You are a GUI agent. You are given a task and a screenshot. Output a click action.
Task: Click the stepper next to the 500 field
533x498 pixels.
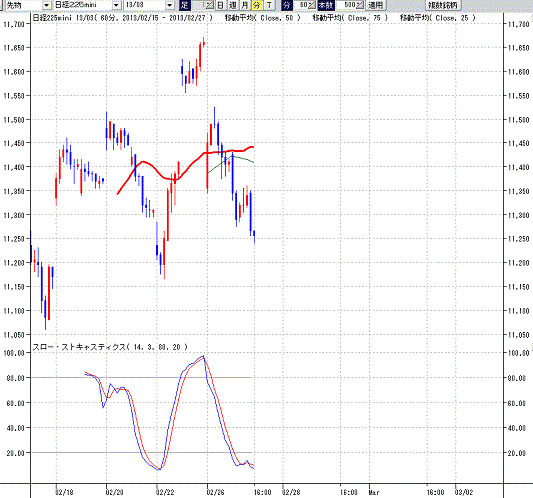[360, 5]
